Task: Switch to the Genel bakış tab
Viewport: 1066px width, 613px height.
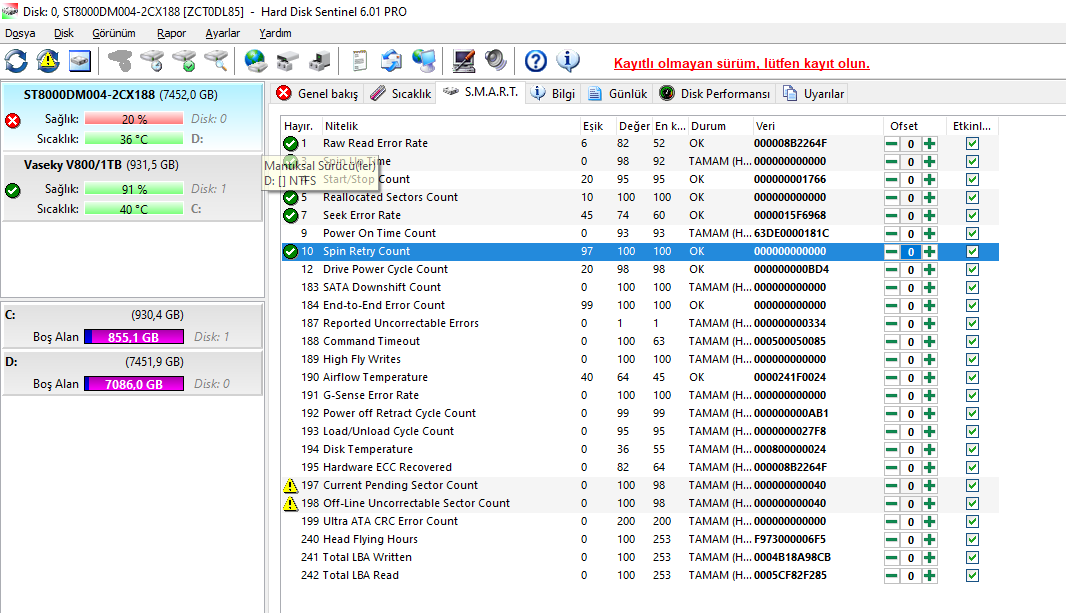Action: pos(317,94)
